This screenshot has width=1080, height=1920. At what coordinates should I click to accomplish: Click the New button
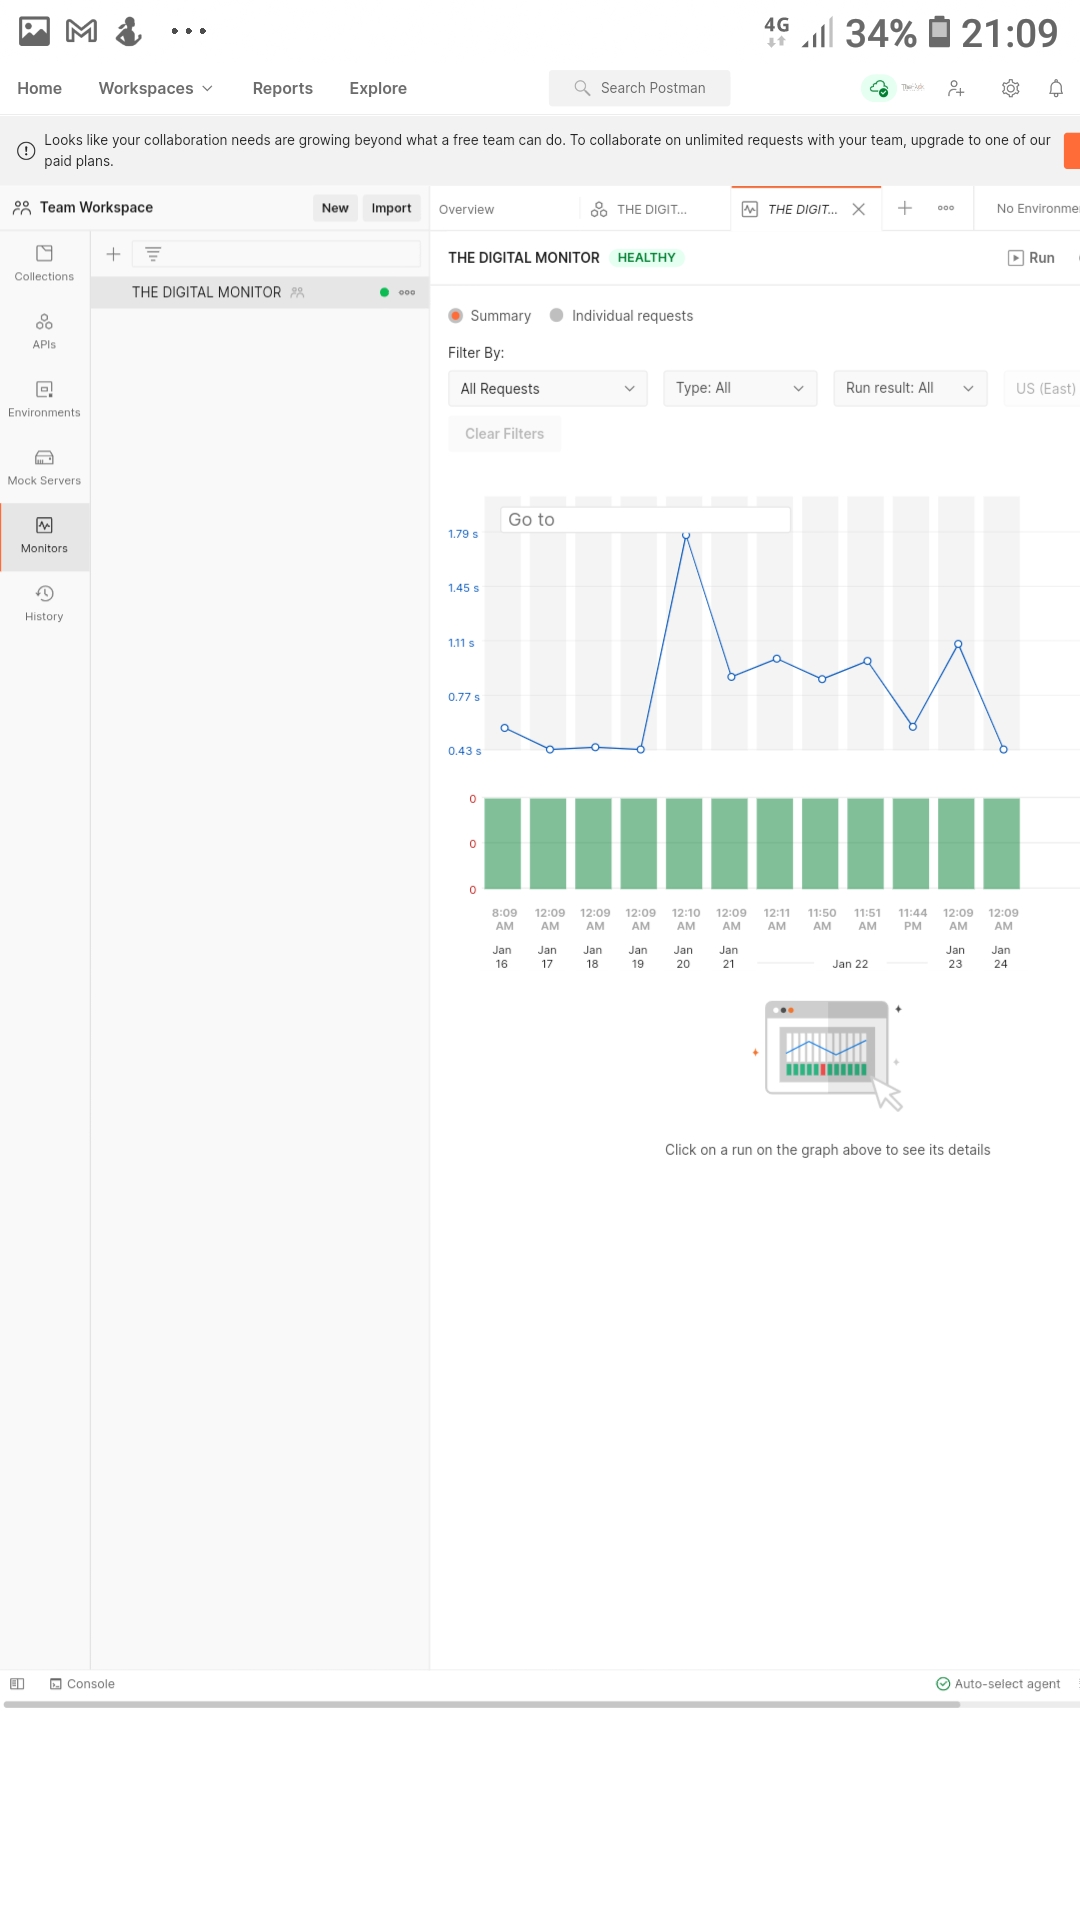[335, 208]
